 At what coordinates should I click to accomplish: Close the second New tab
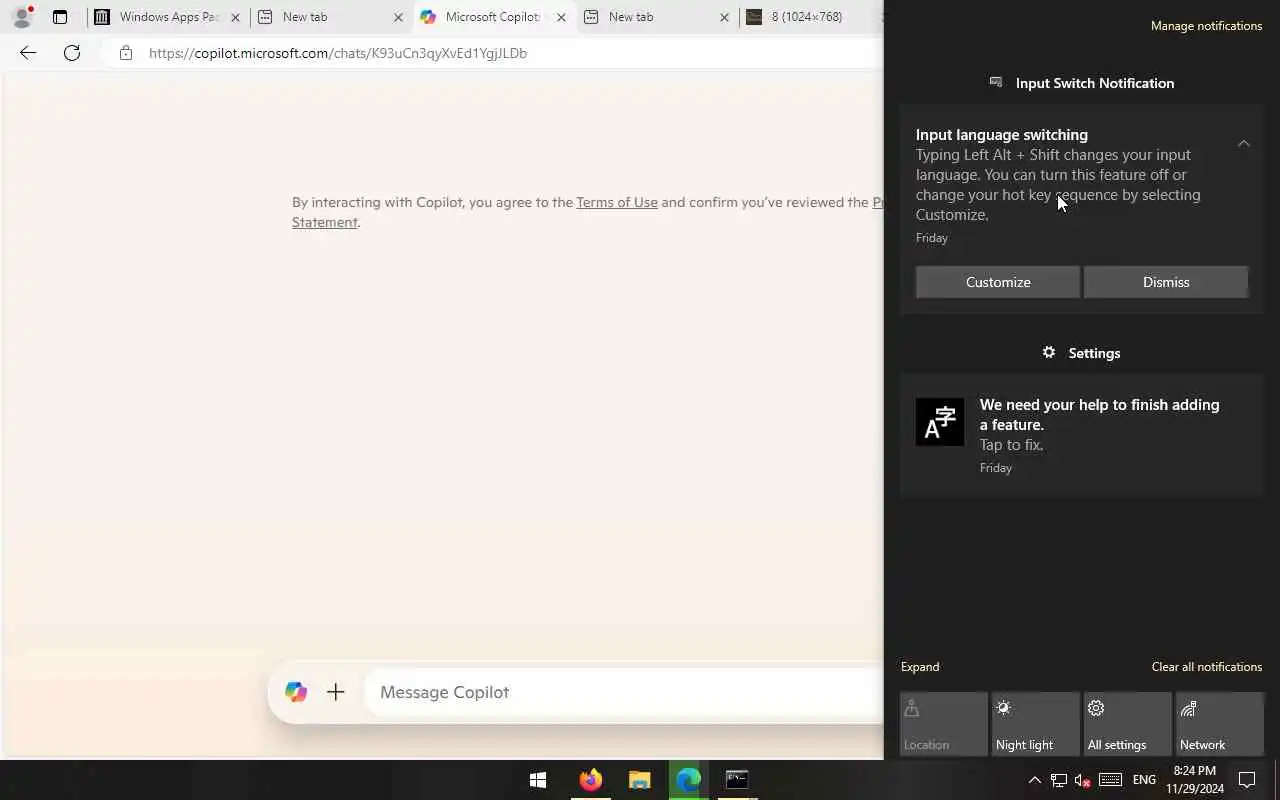pos(724,17)
